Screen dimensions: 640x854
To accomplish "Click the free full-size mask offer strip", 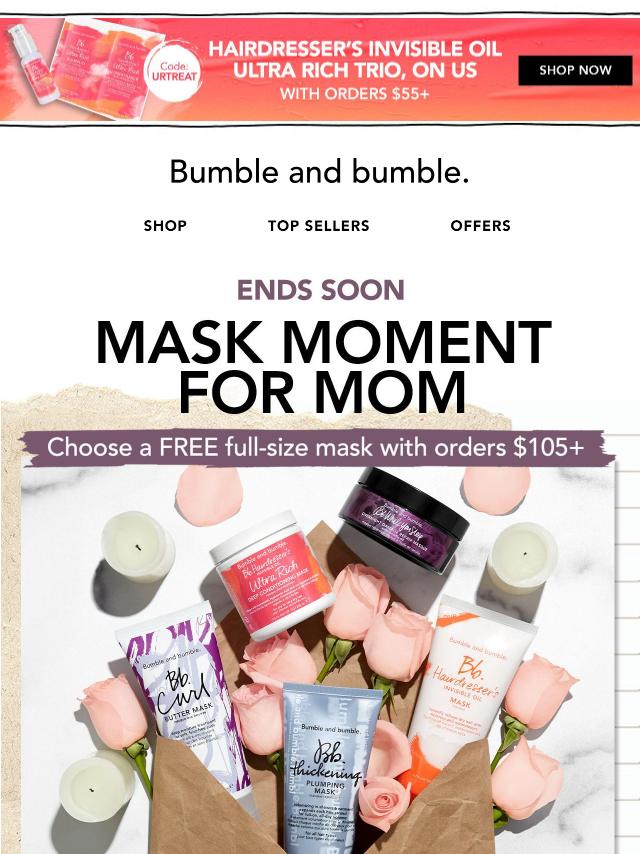I will coord(316,448).
